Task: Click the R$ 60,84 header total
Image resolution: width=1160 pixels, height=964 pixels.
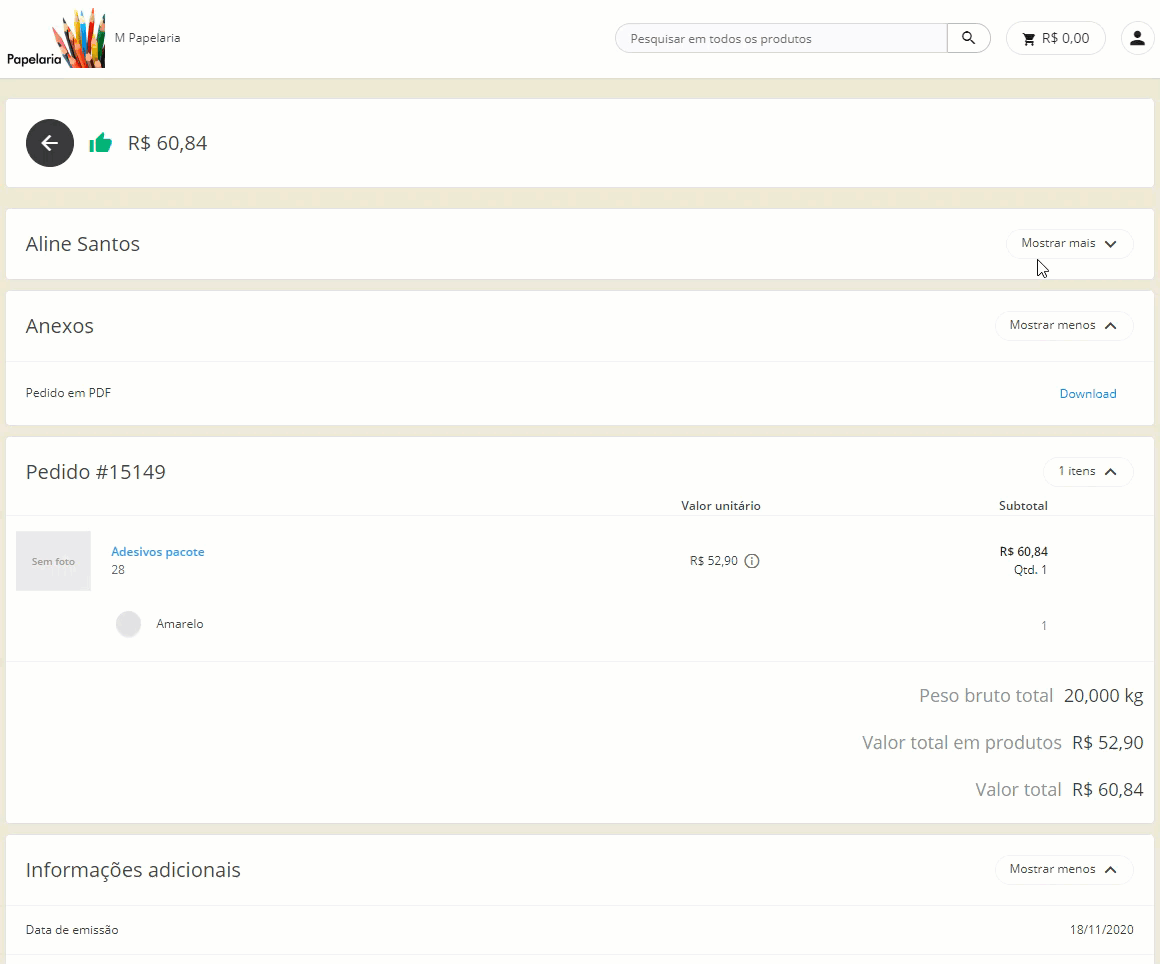Action: pyautogui.click(x=167, y=143)
